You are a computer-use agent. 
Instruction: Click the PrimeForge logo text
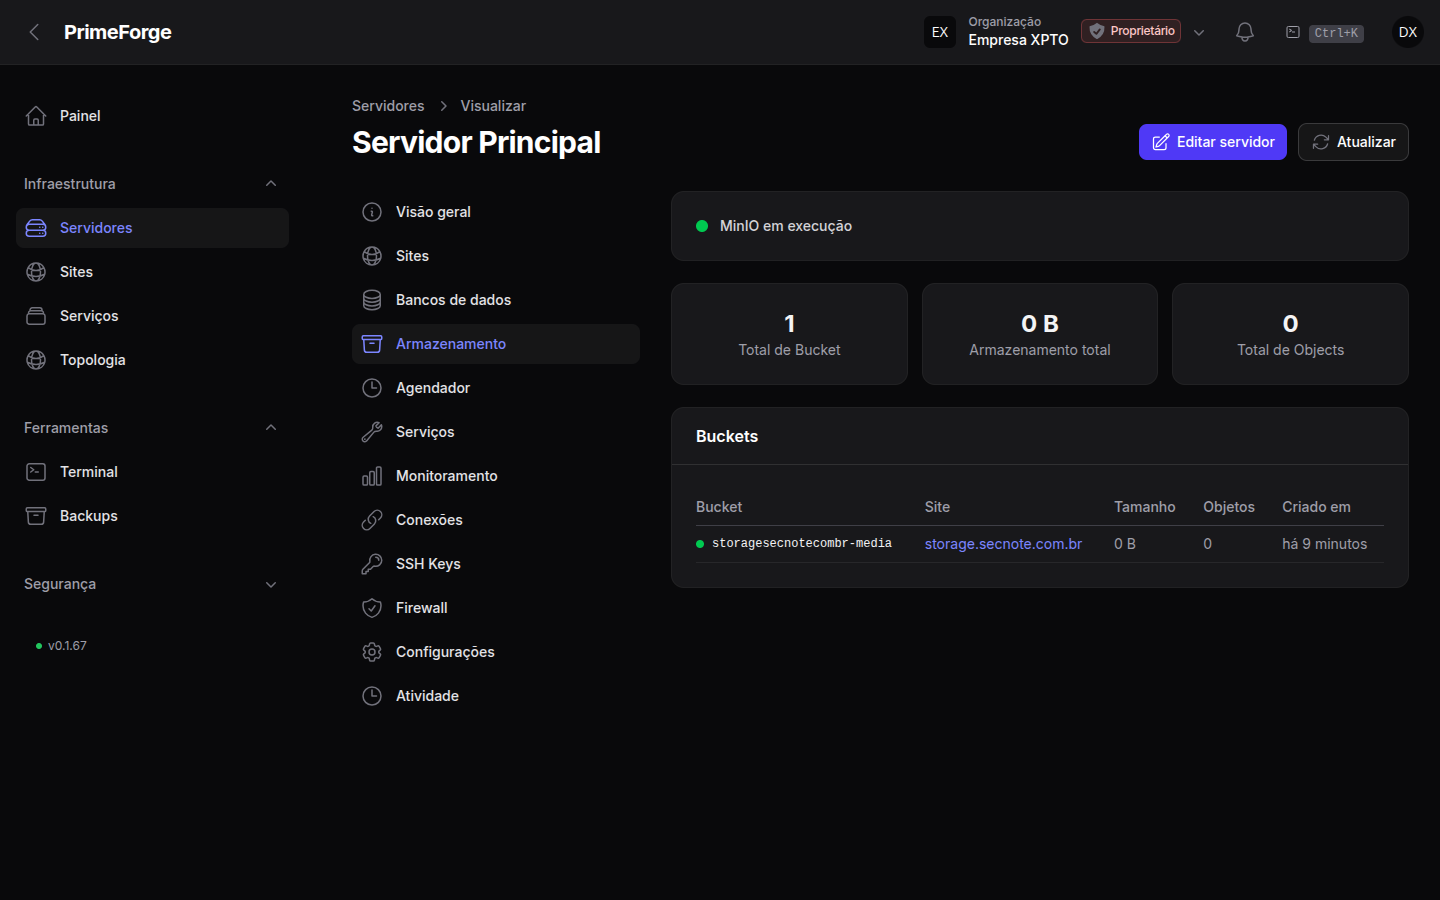[x=118, y=32]
